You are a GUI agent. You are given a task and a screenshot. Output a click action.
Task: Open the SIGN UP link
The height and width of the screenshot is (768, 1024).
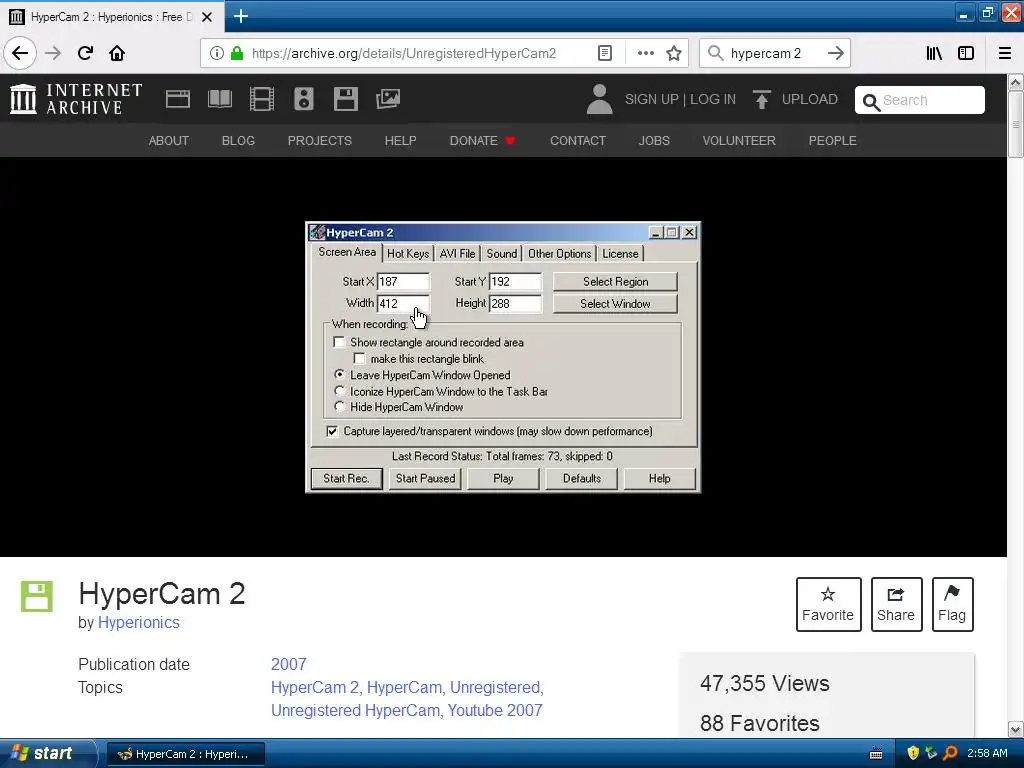651,99
